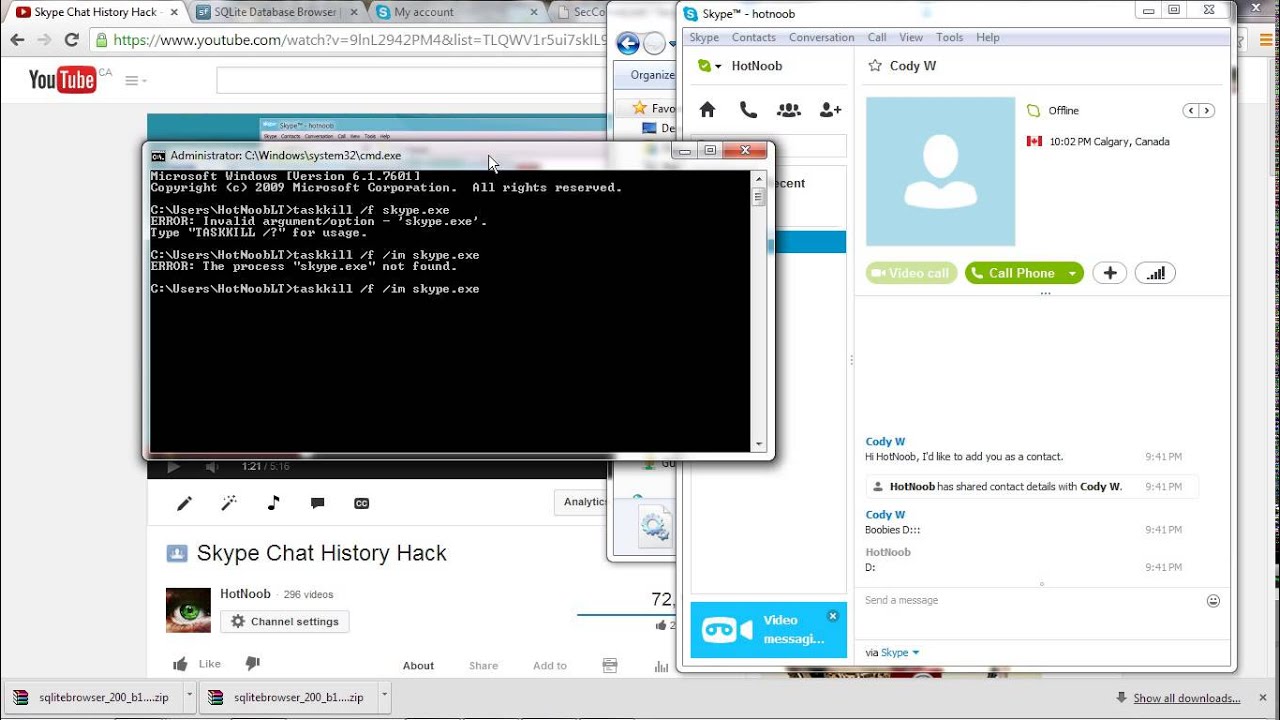Image resolution: width=1280 pixels, height=720 pixels.
Task: Click the thumbs down dislike icon
Action: point(252,663)
